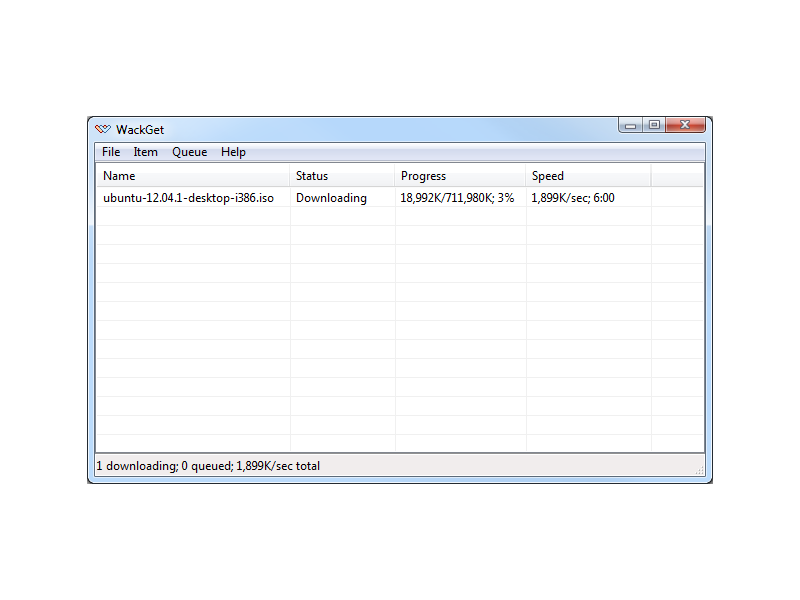Image resolution: width=800 pixels, height=600 pixels.
Task: Open the Help menu
Action: coord(233,152)
